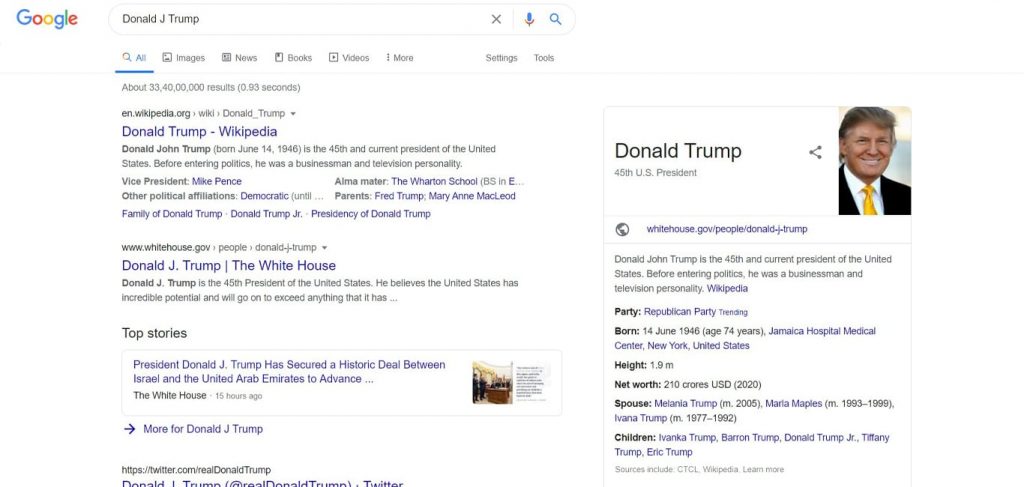Click the top story thumbnail image
1024x487 pixels.
512,383
